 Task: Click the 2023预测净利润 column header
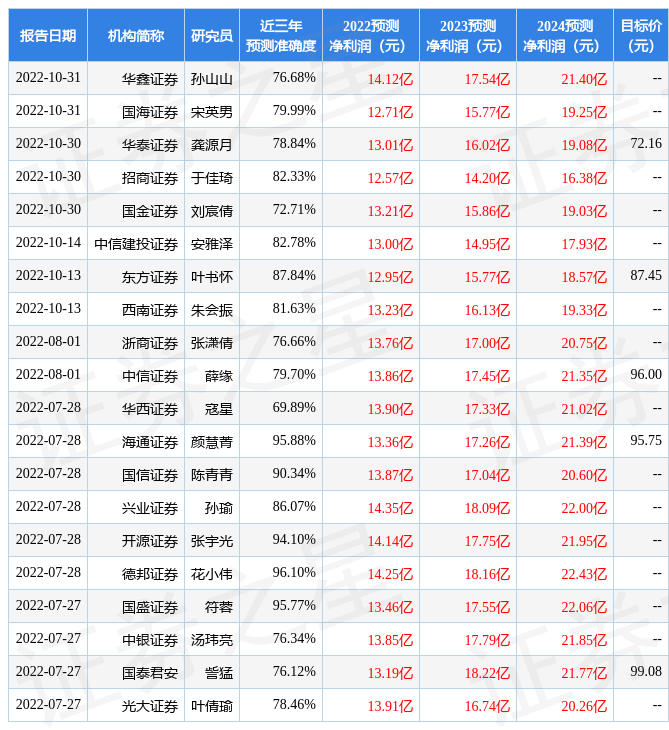click(468, 35)
